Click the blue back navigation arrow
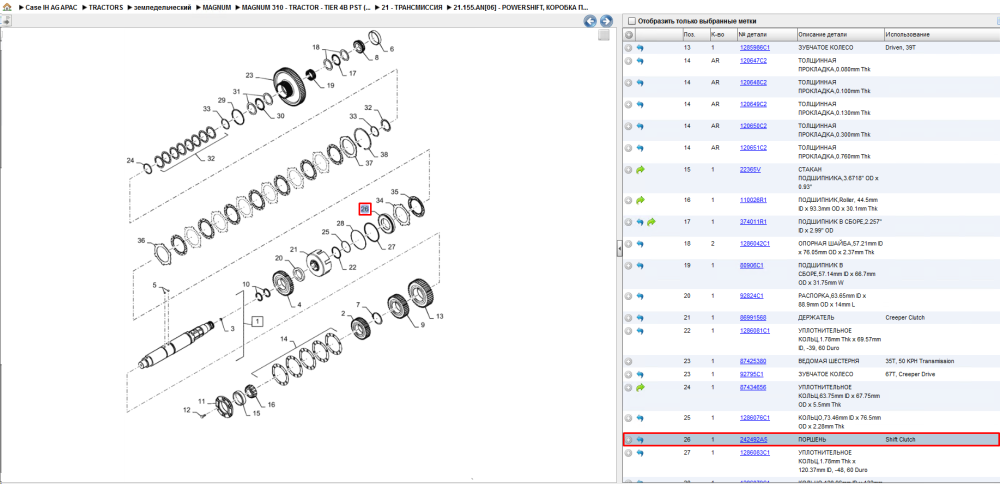 591,21
